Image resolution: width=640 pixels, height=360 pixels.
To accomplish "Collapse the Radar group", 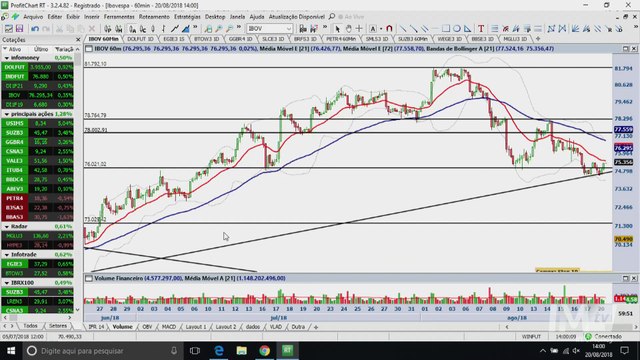I will click(x=7, y=227).
